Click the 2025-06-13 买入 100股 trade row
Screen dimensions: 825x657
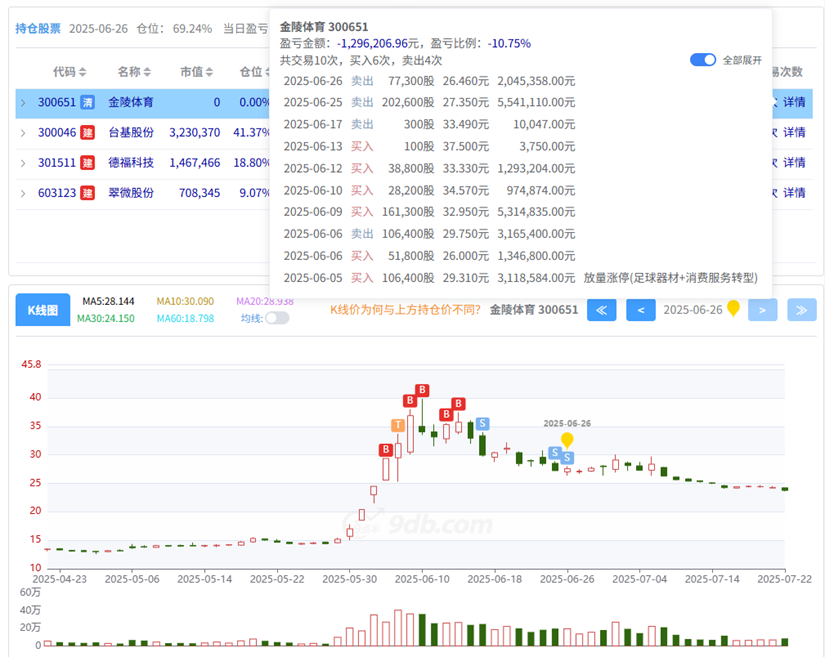point(429,146)
